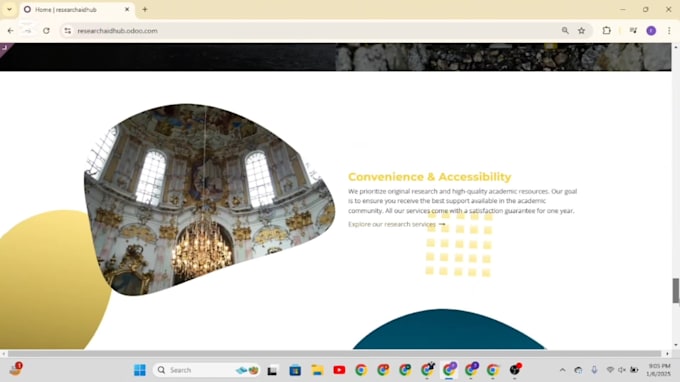
Task: Open YouTube from the taskbar
Action: (x=339, y=370)
